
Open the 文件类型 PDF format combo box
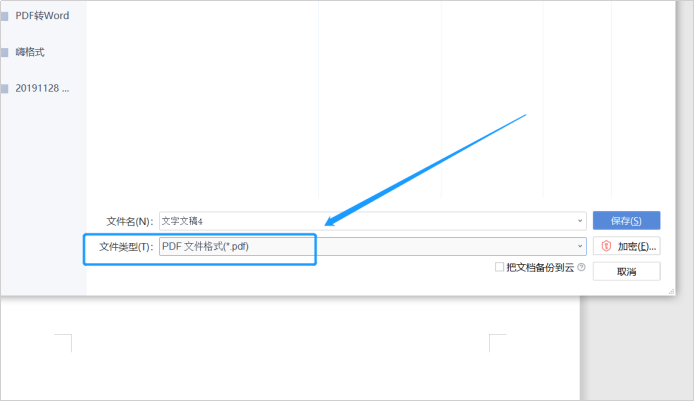pos(373,246)
